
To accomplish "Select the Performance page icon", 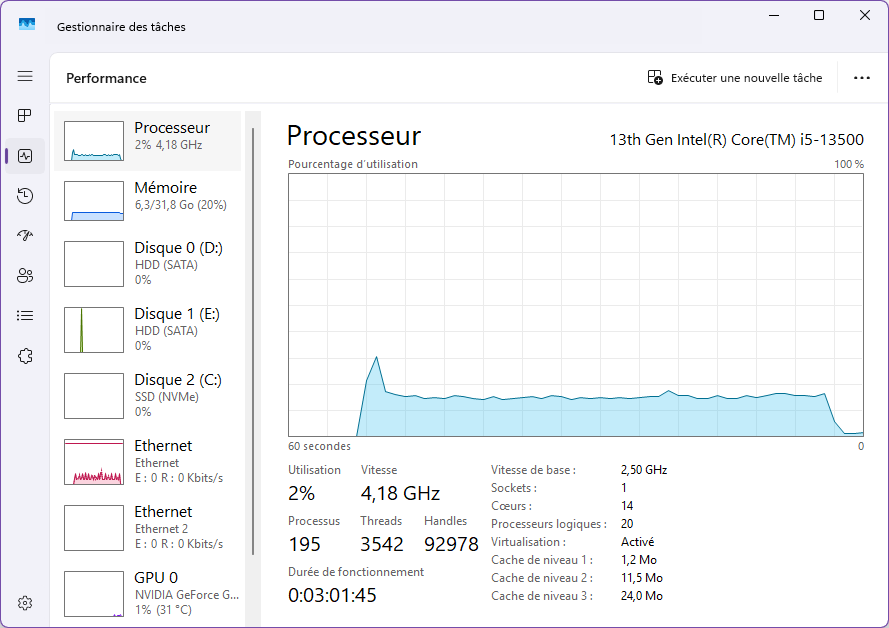I will click(25, 156).
